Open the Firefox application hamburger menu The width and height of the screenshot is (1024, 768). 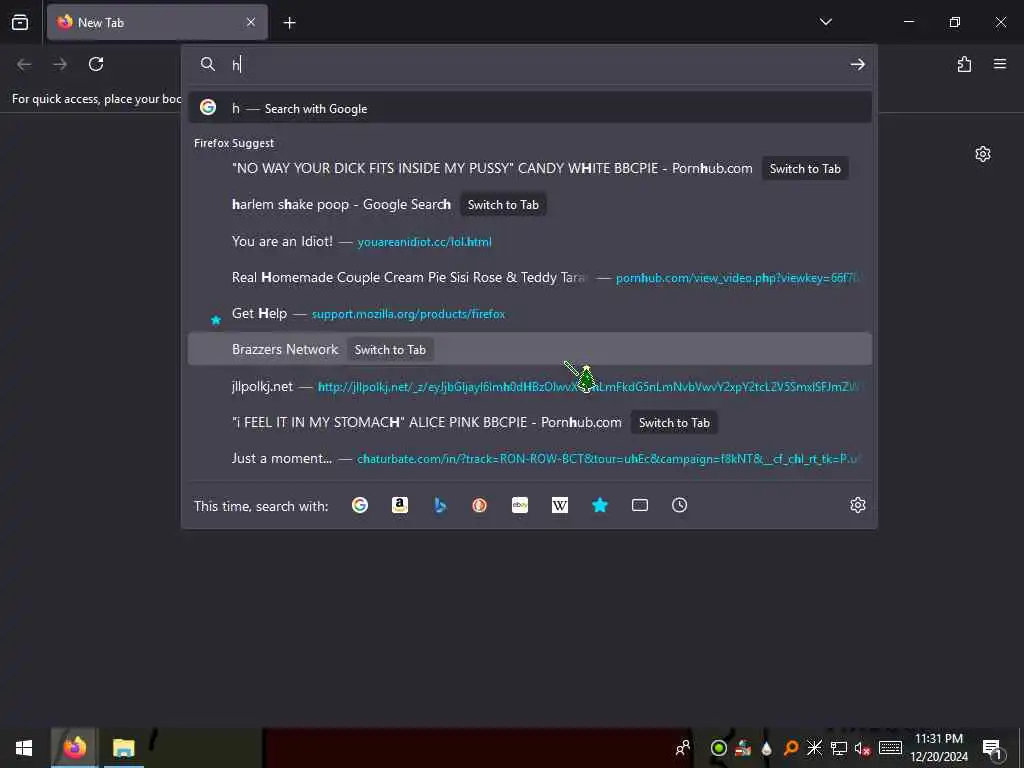[x=1000, y=64]
